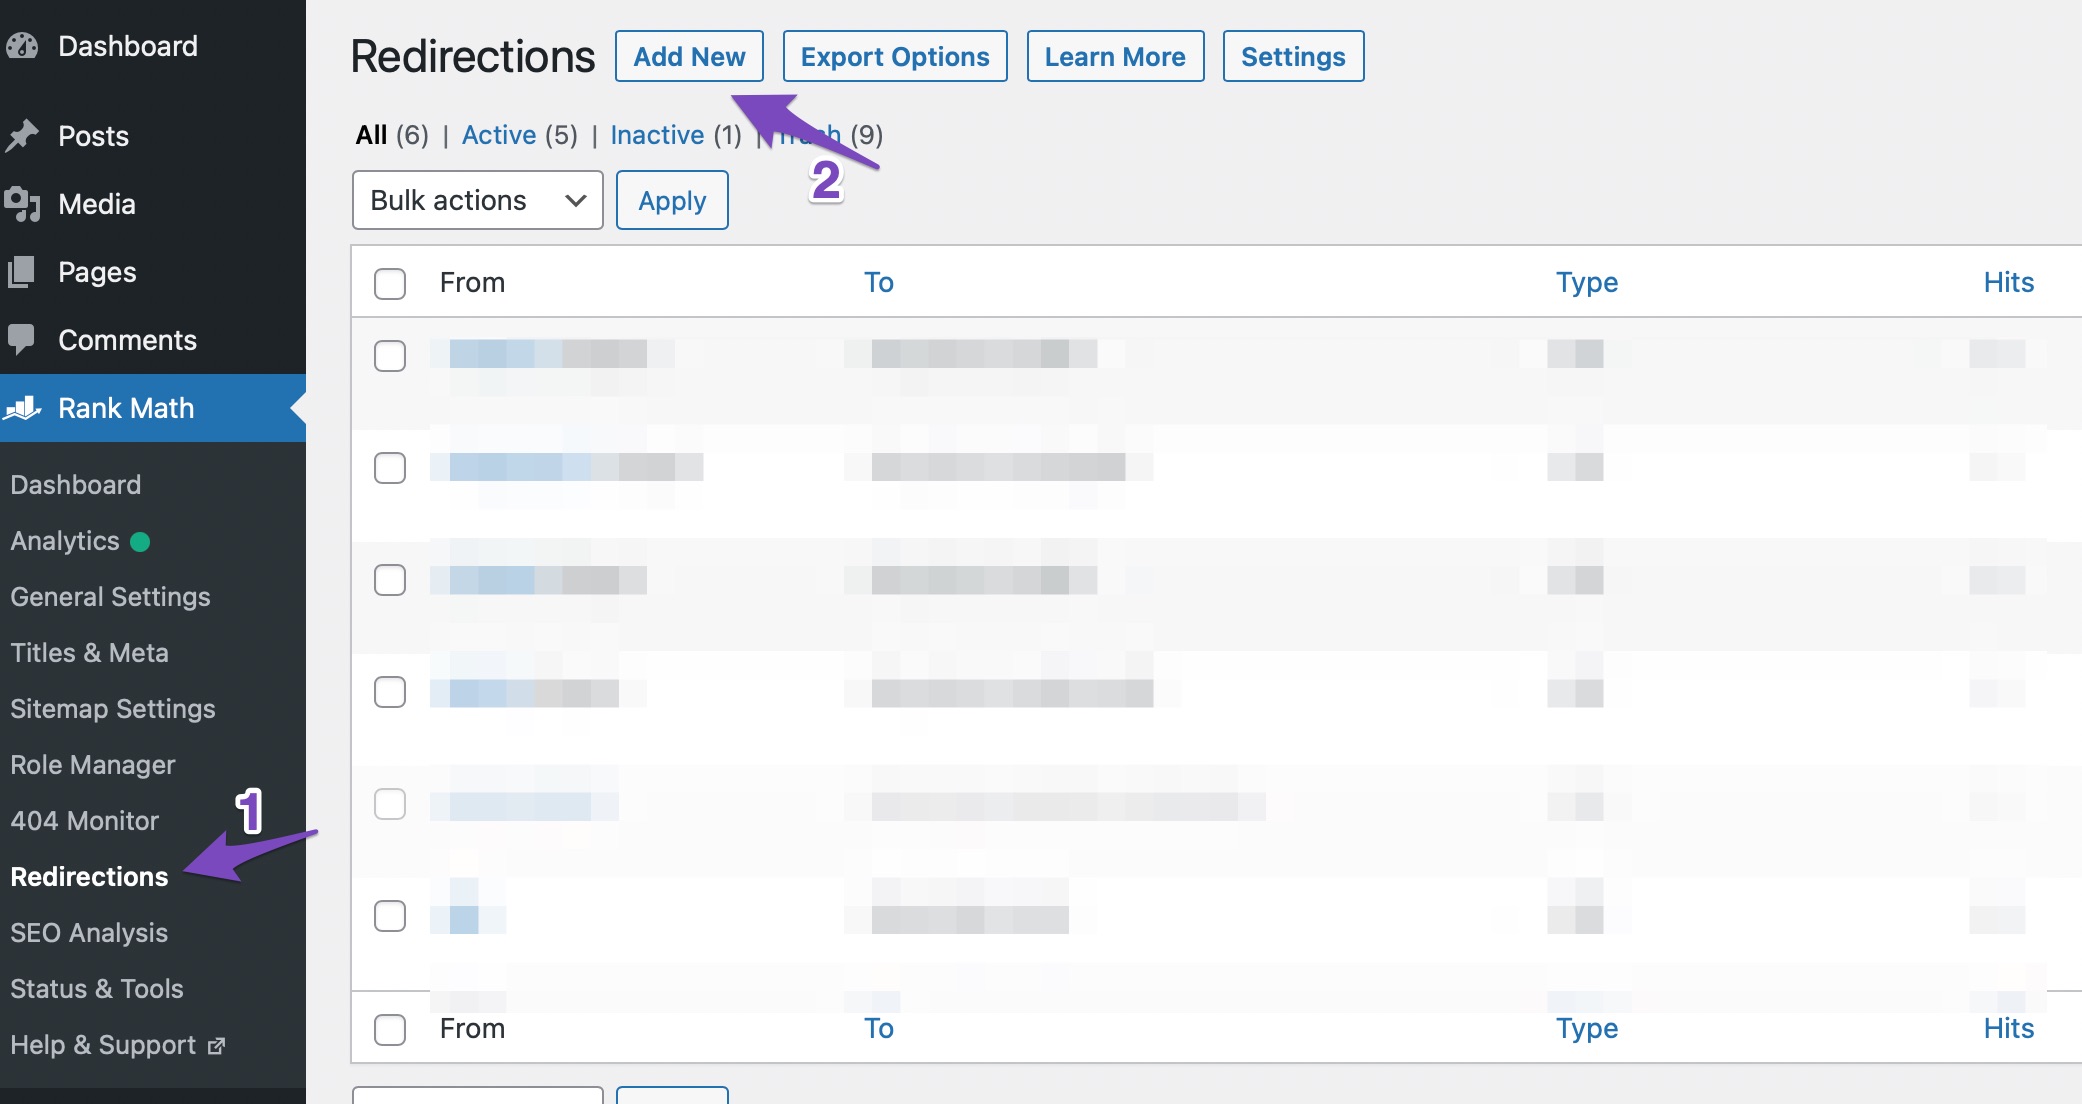Sort by the Type column header
This screenshot has height=1104, width=2082.
(1586, 283)
